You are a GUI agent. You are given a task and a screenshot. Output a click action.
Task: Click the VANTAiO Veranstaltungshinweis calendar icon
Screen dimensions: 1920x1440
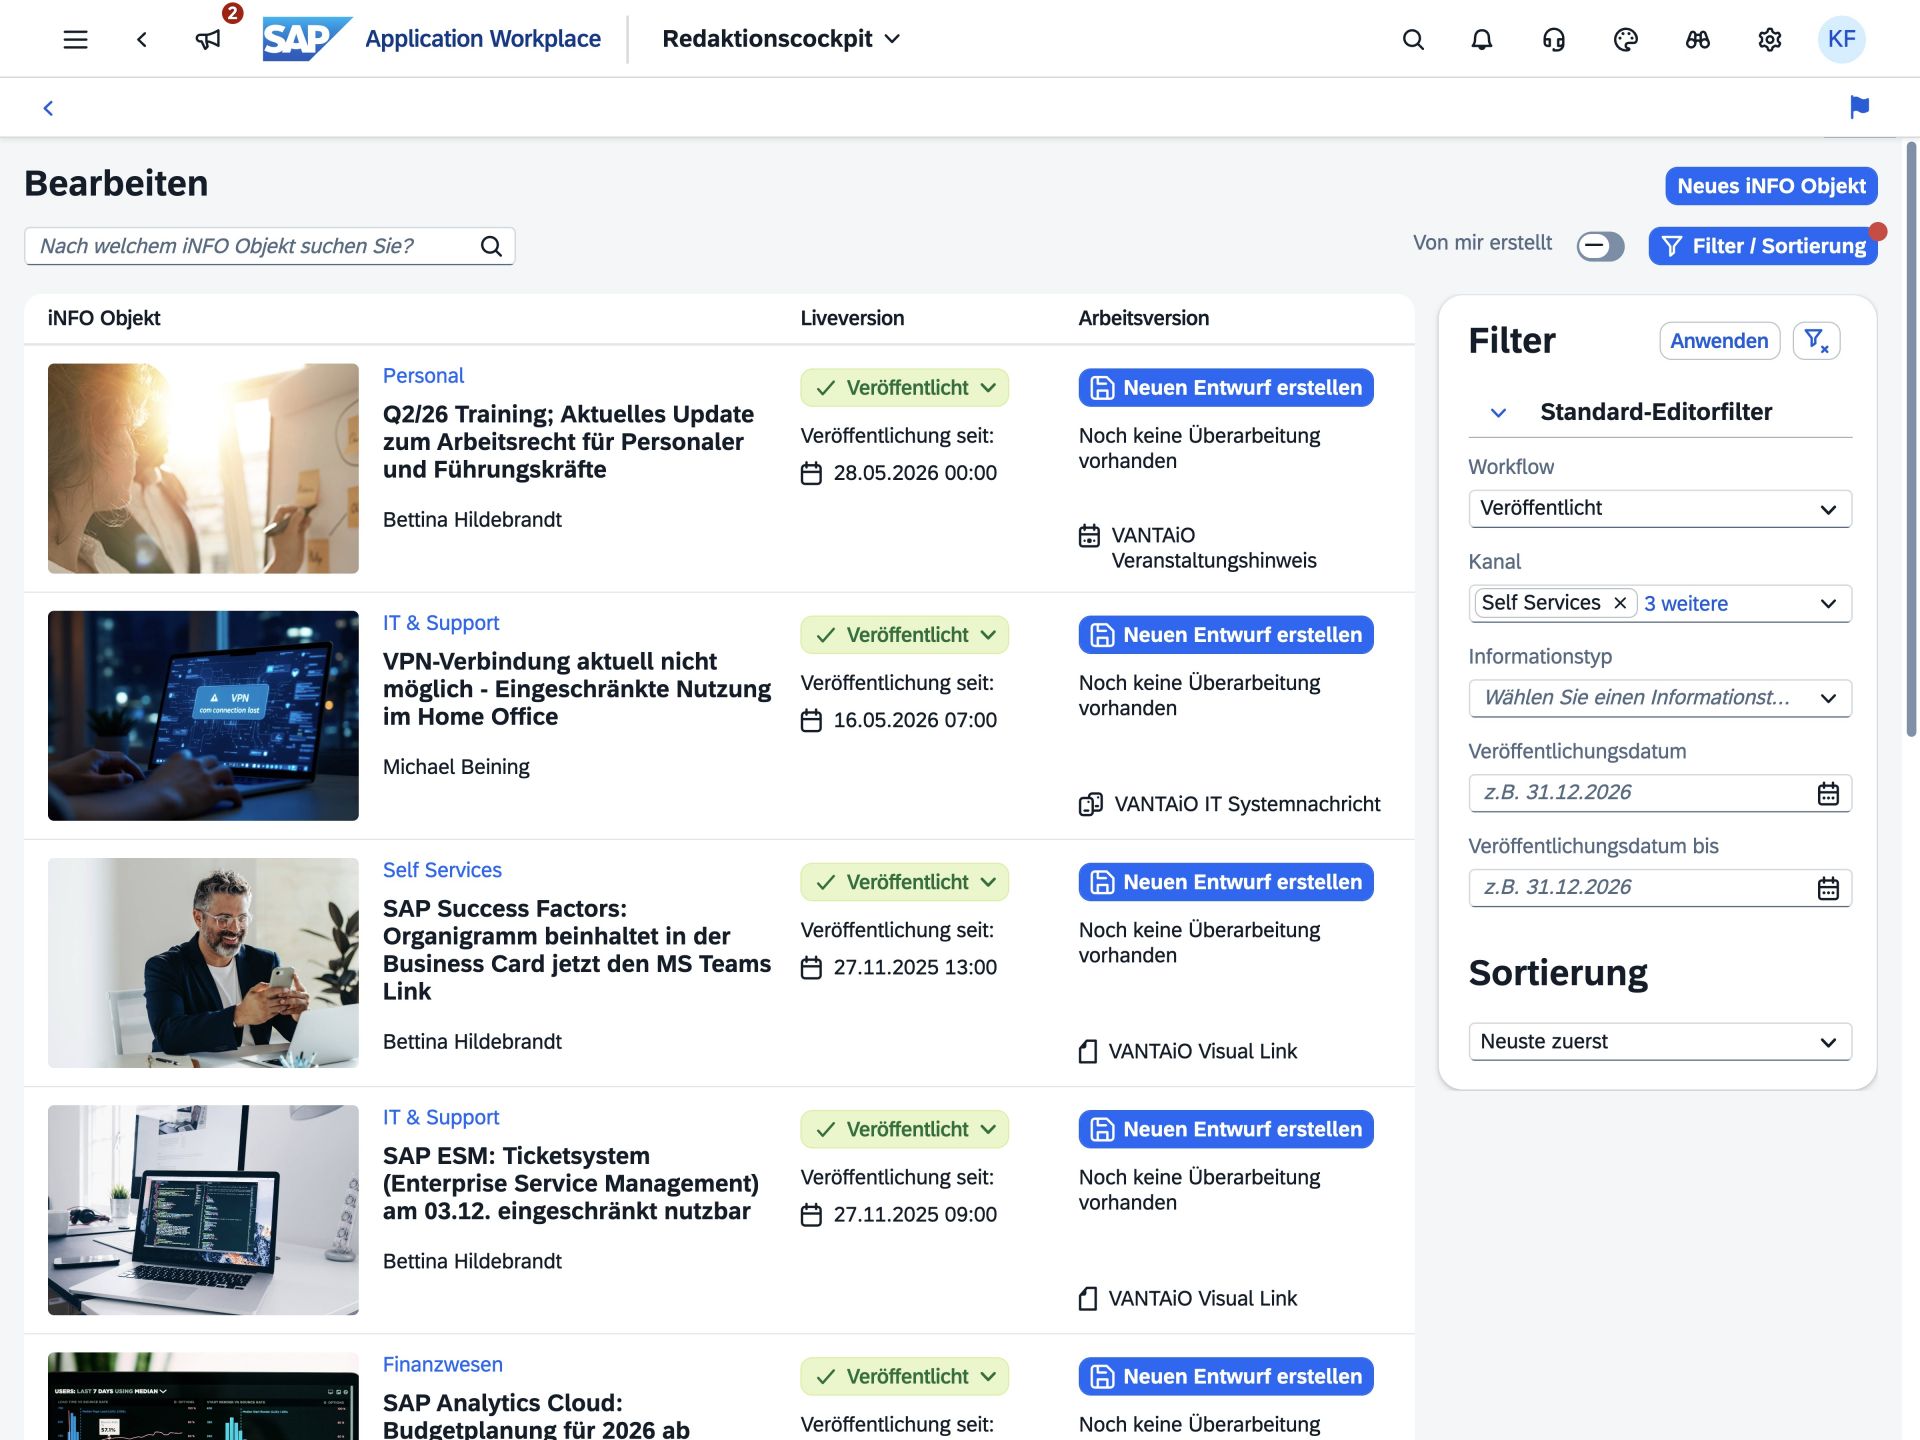pos(1090,536)
